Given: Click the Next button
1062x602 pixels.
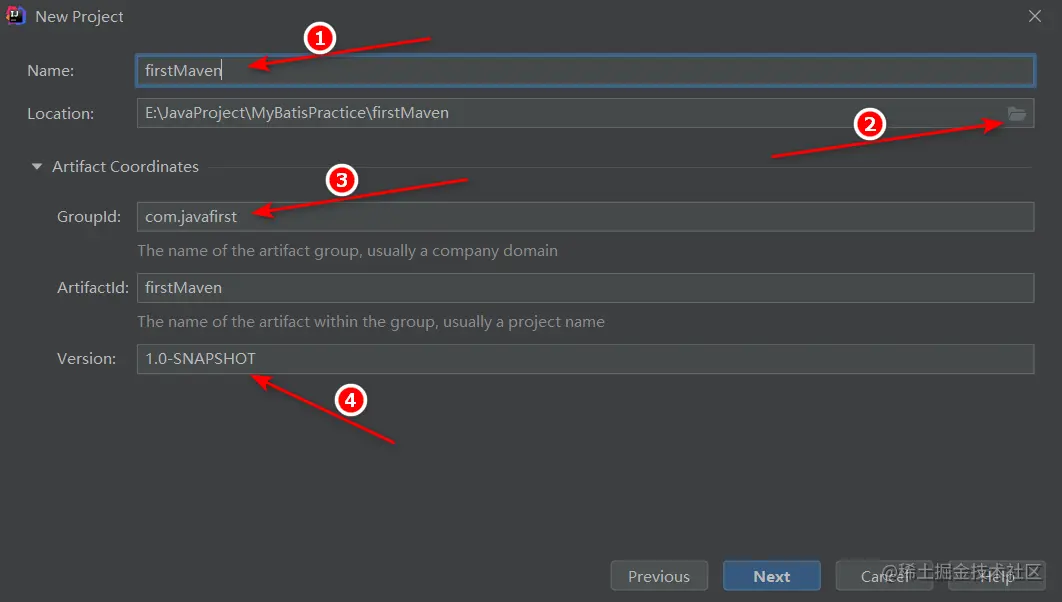Looking at the screenshot, I should 771,576.
